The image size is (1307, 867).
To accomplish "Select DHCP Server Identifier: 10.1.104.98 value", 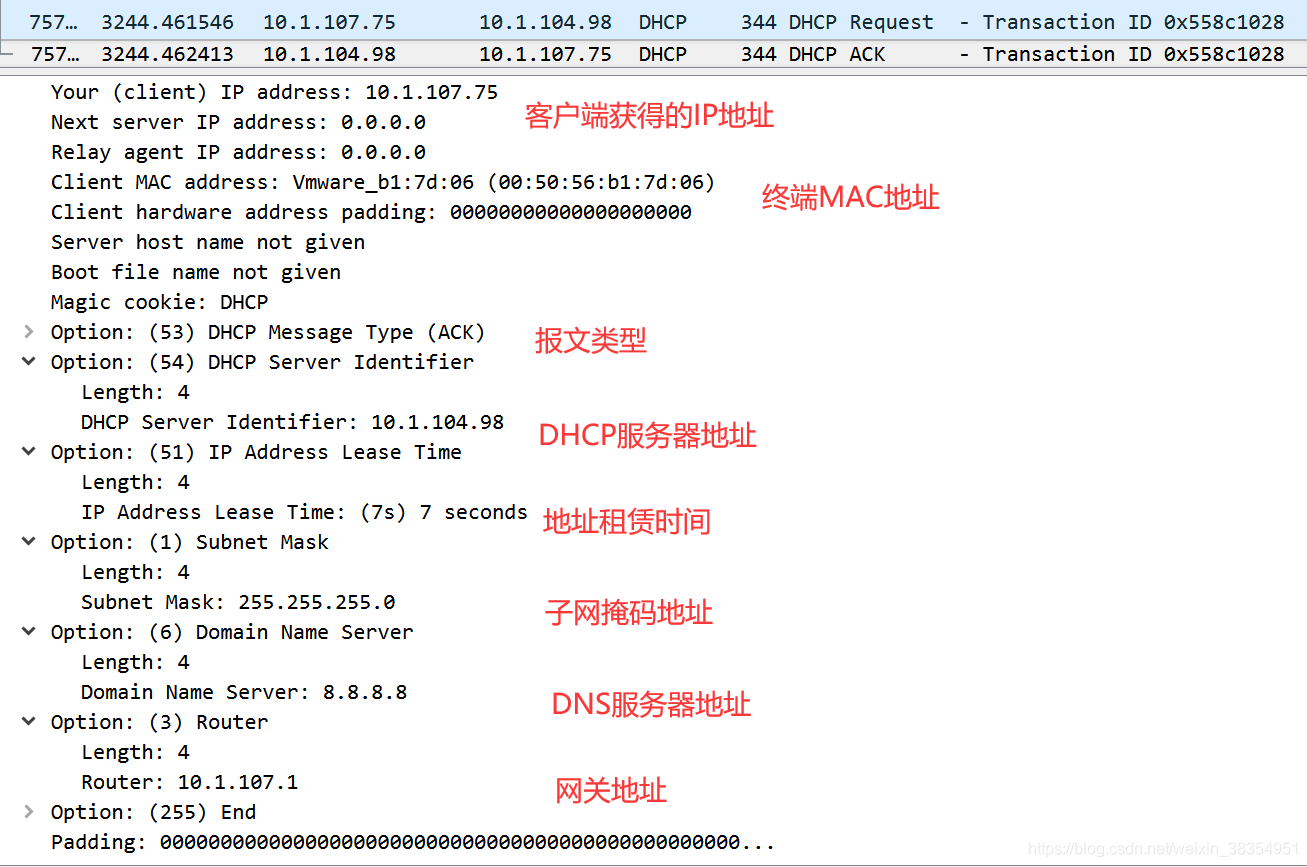I will (x=293, y=422).
